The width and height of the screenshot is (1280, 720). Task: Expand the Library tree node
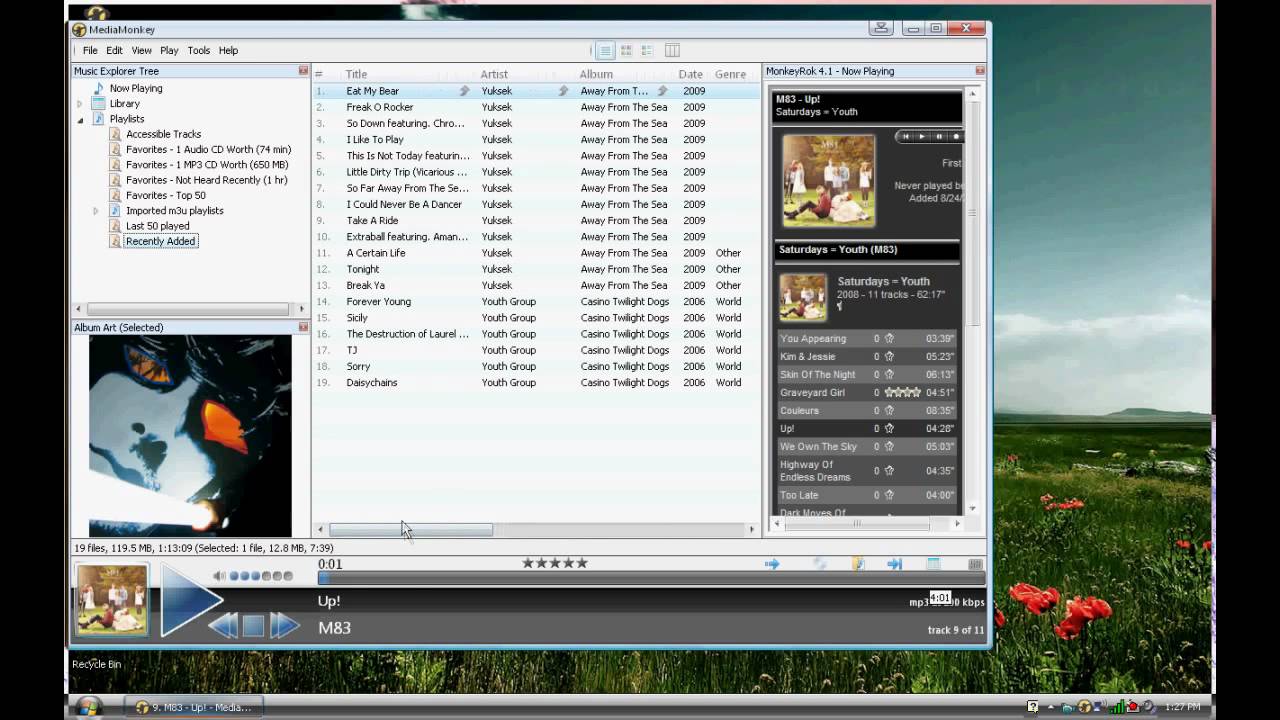80,104
